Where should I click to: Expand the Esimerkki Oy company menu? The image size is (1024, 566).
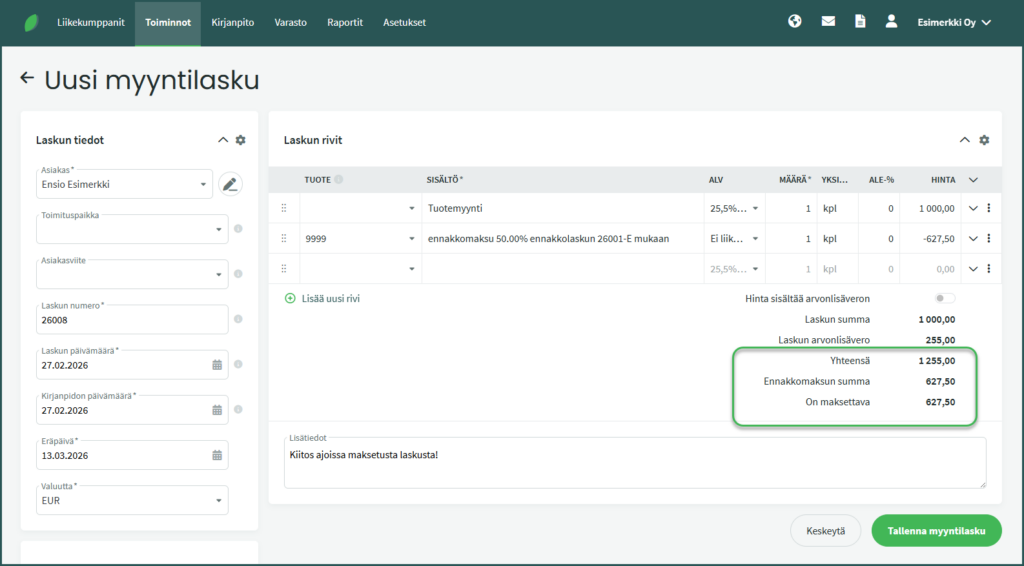tap(954, 22)
